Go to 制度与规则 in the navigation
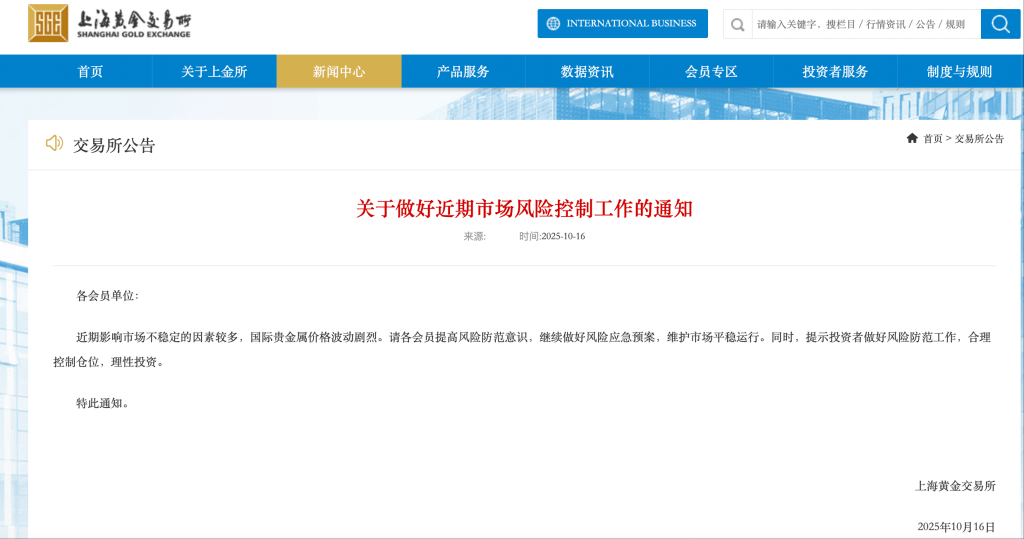Image resolution: width=1024 pixels, height=539 pixels. 959,71
